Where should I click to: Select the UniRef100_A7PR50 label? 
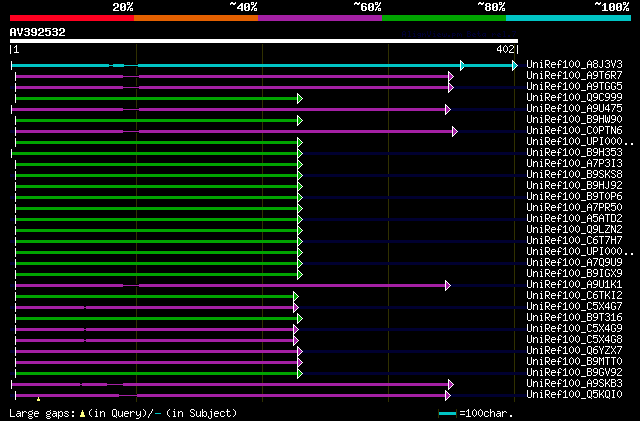tap(574, 208)
